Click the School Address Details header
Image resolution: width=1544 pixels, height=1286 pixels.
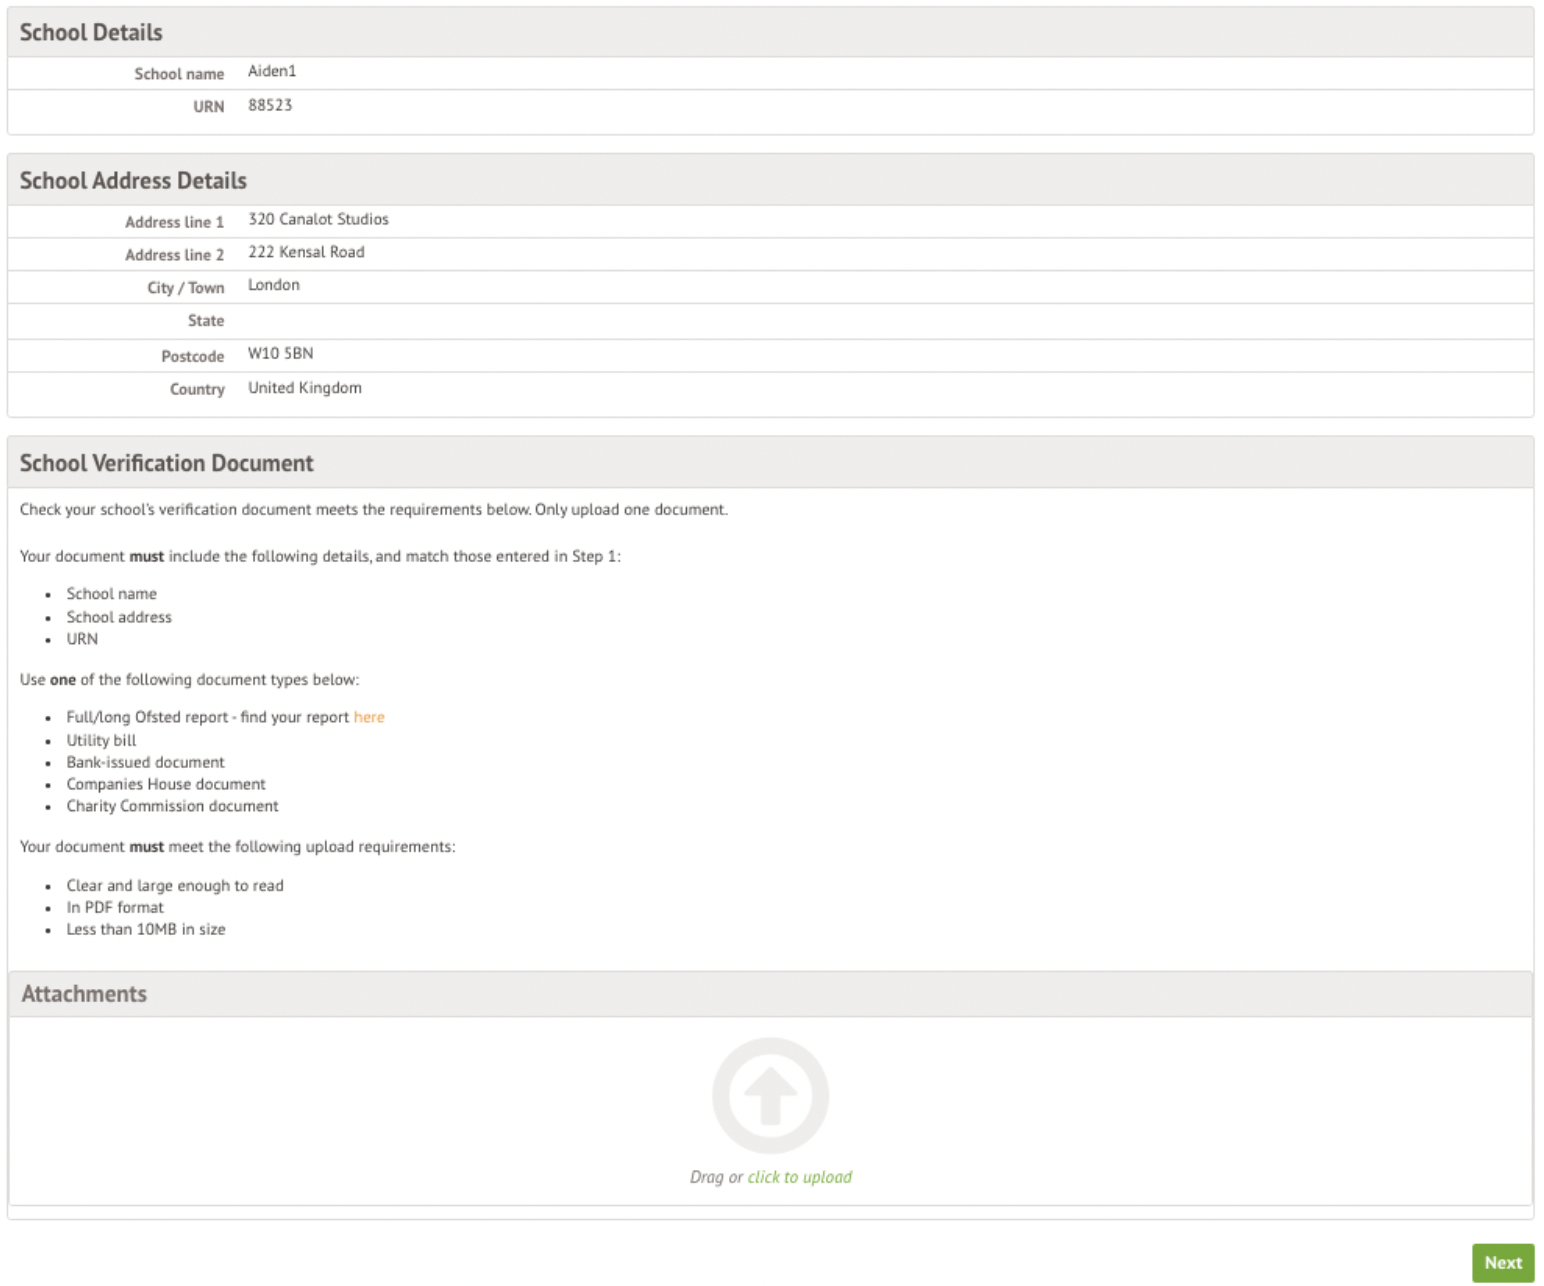point(133,181)
